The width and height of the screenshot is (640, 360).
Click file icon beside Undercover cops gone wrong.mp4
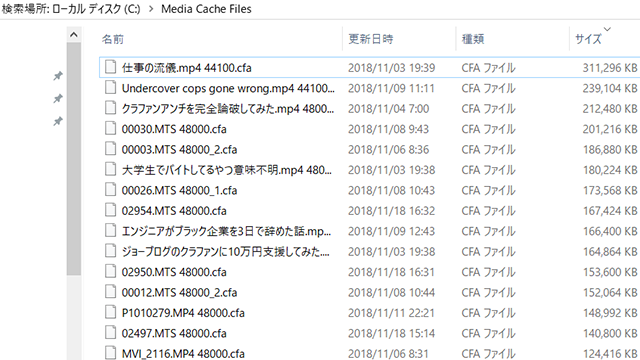(110, 87)
